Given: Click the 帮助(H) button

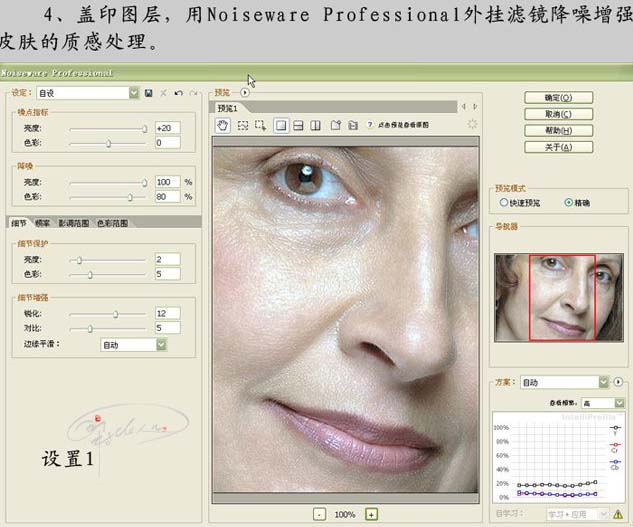Looking at the screenshot, I should point(559,130).
